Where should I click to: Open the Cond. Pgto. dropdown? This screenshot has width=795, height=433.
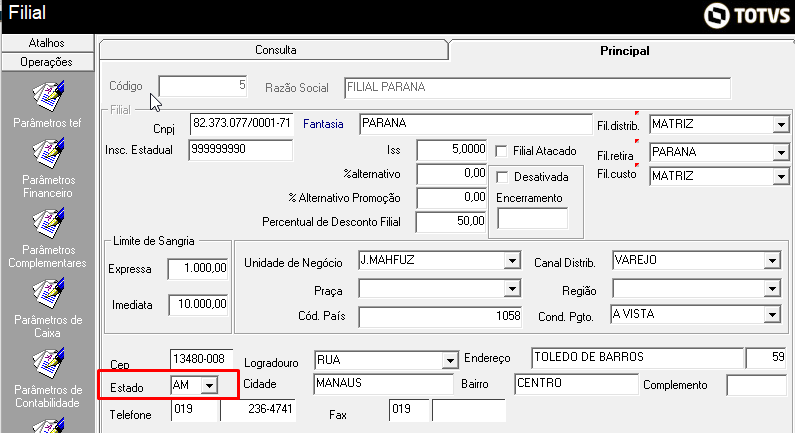pyautogui.click(x=772, y=315)
